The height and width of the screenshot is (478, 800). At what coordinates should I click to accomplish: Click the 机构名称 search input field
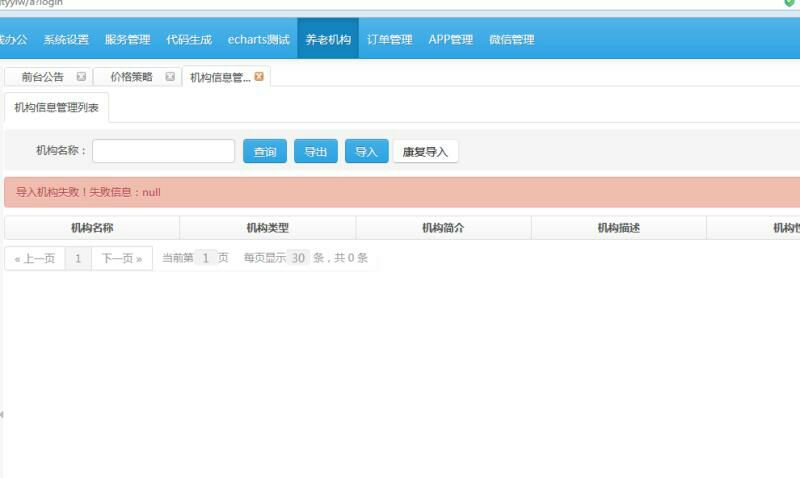pyautogui.click(x=163, y=151)
